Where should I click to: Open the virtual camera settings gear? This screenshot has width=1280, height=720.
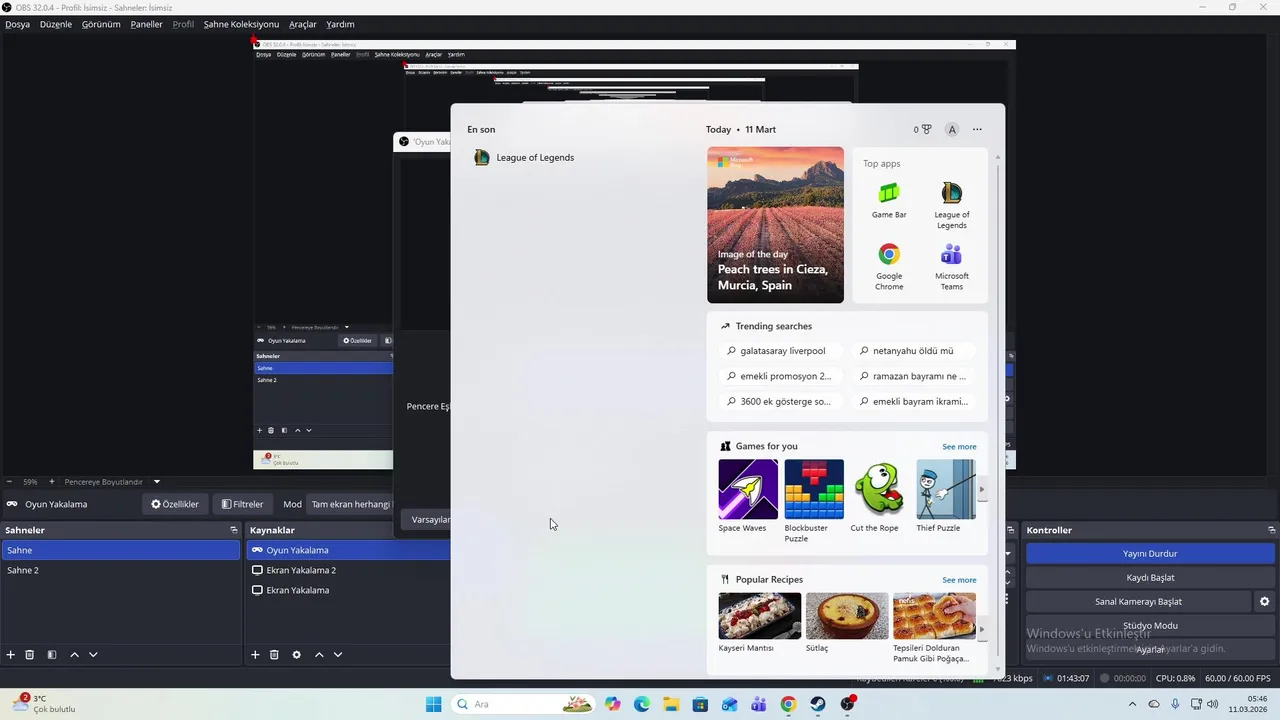click(x=1264, y=602)
